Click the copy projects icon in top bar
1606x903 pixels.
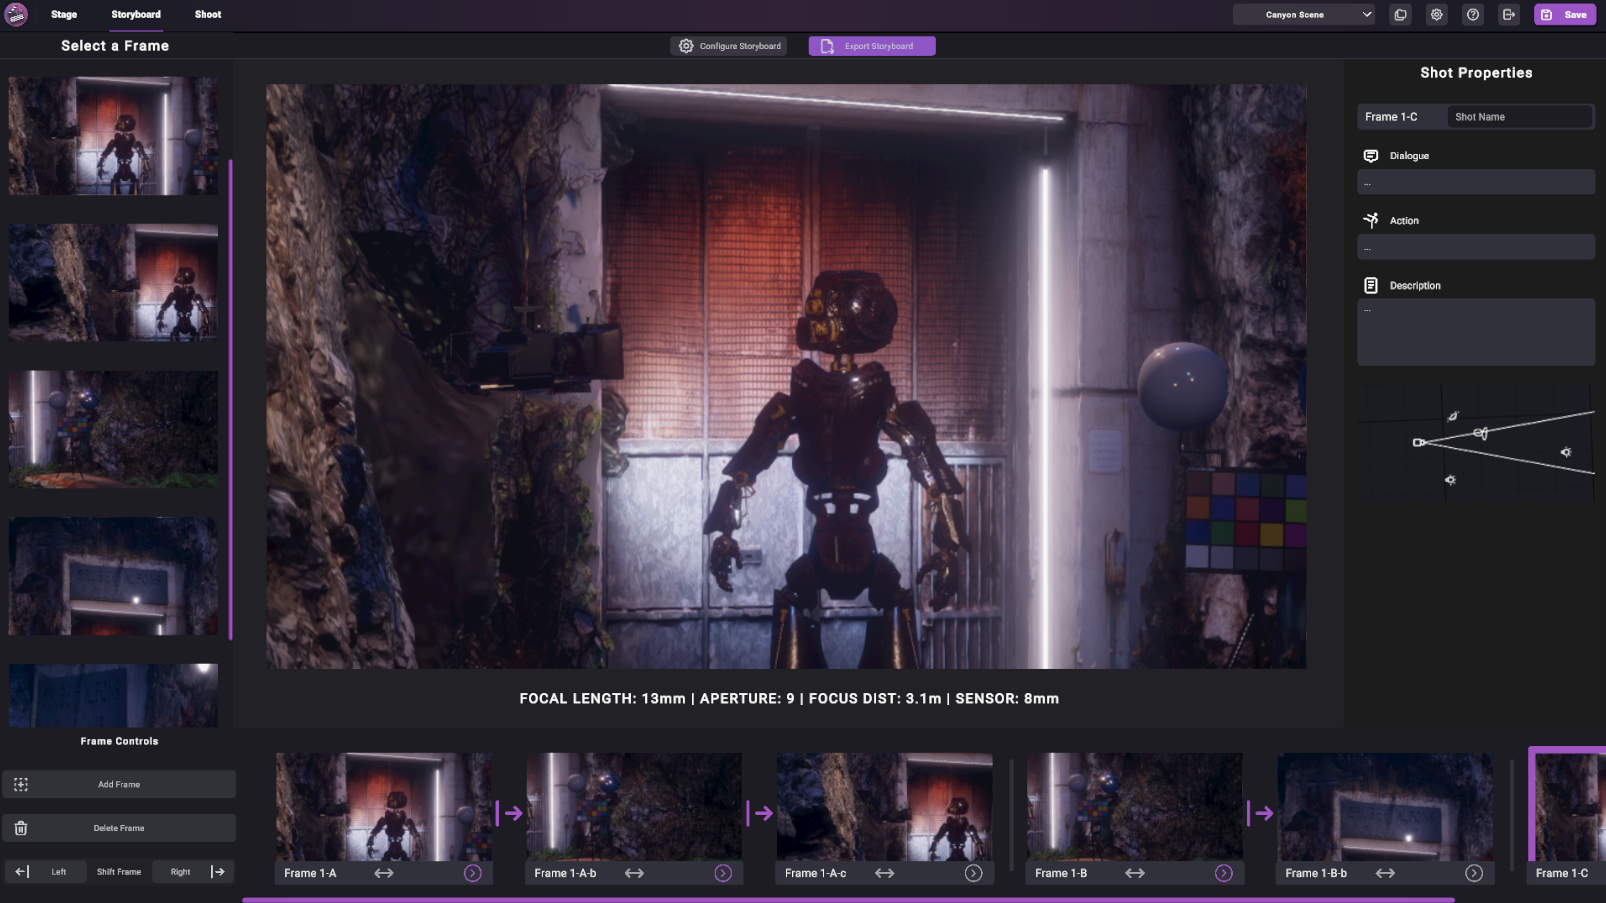pos(1400,14)
